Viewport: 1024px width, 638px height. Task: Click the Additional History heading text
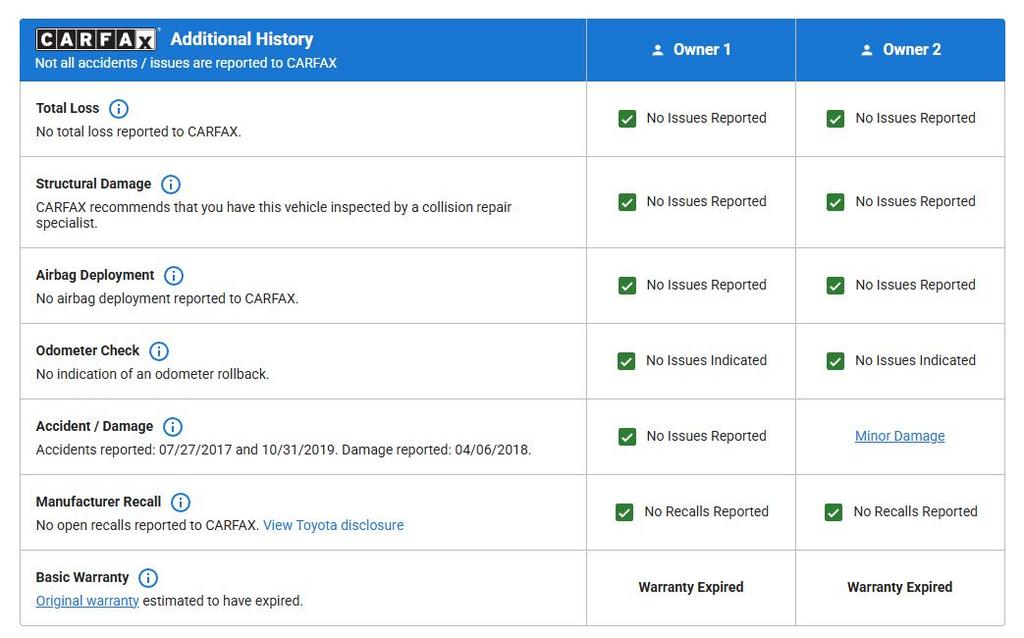point(241,39)
